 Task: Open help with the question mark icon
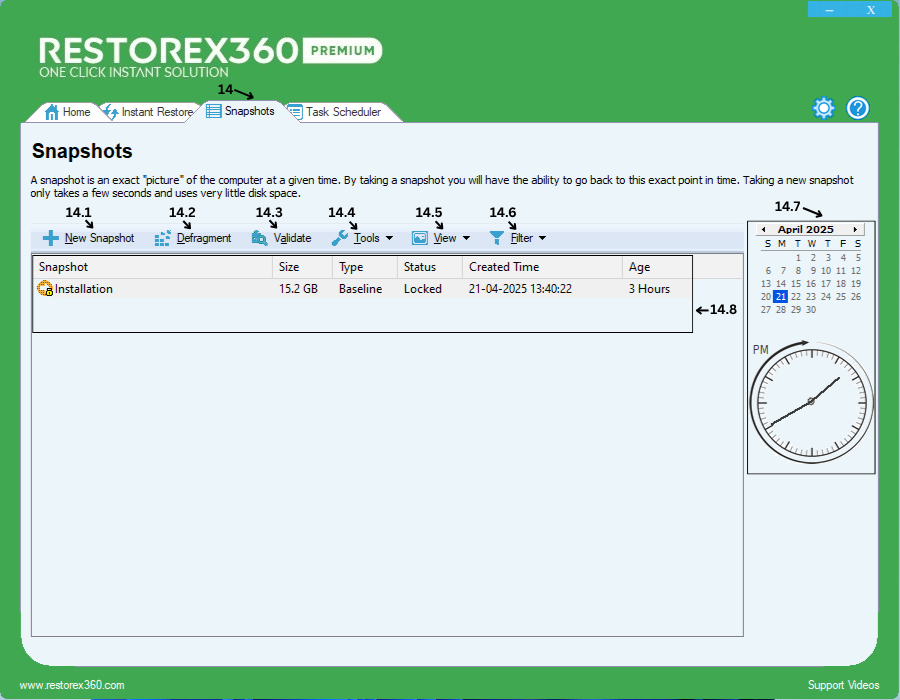pyautogui.click(x=858, y=108)
